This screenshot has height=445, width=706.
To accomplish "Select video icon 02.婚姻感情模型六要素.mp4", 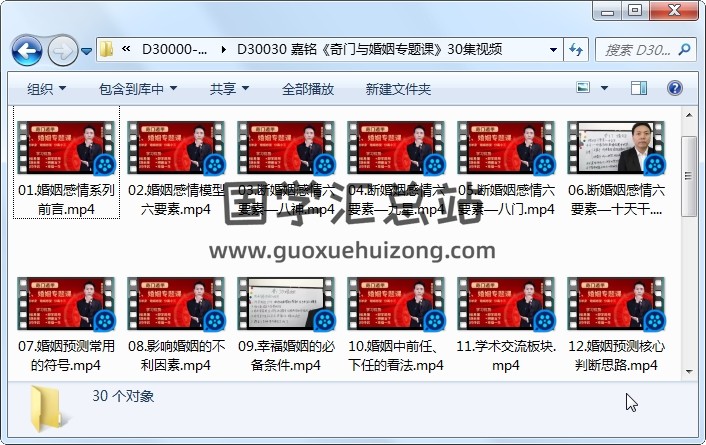I will 176,148.
